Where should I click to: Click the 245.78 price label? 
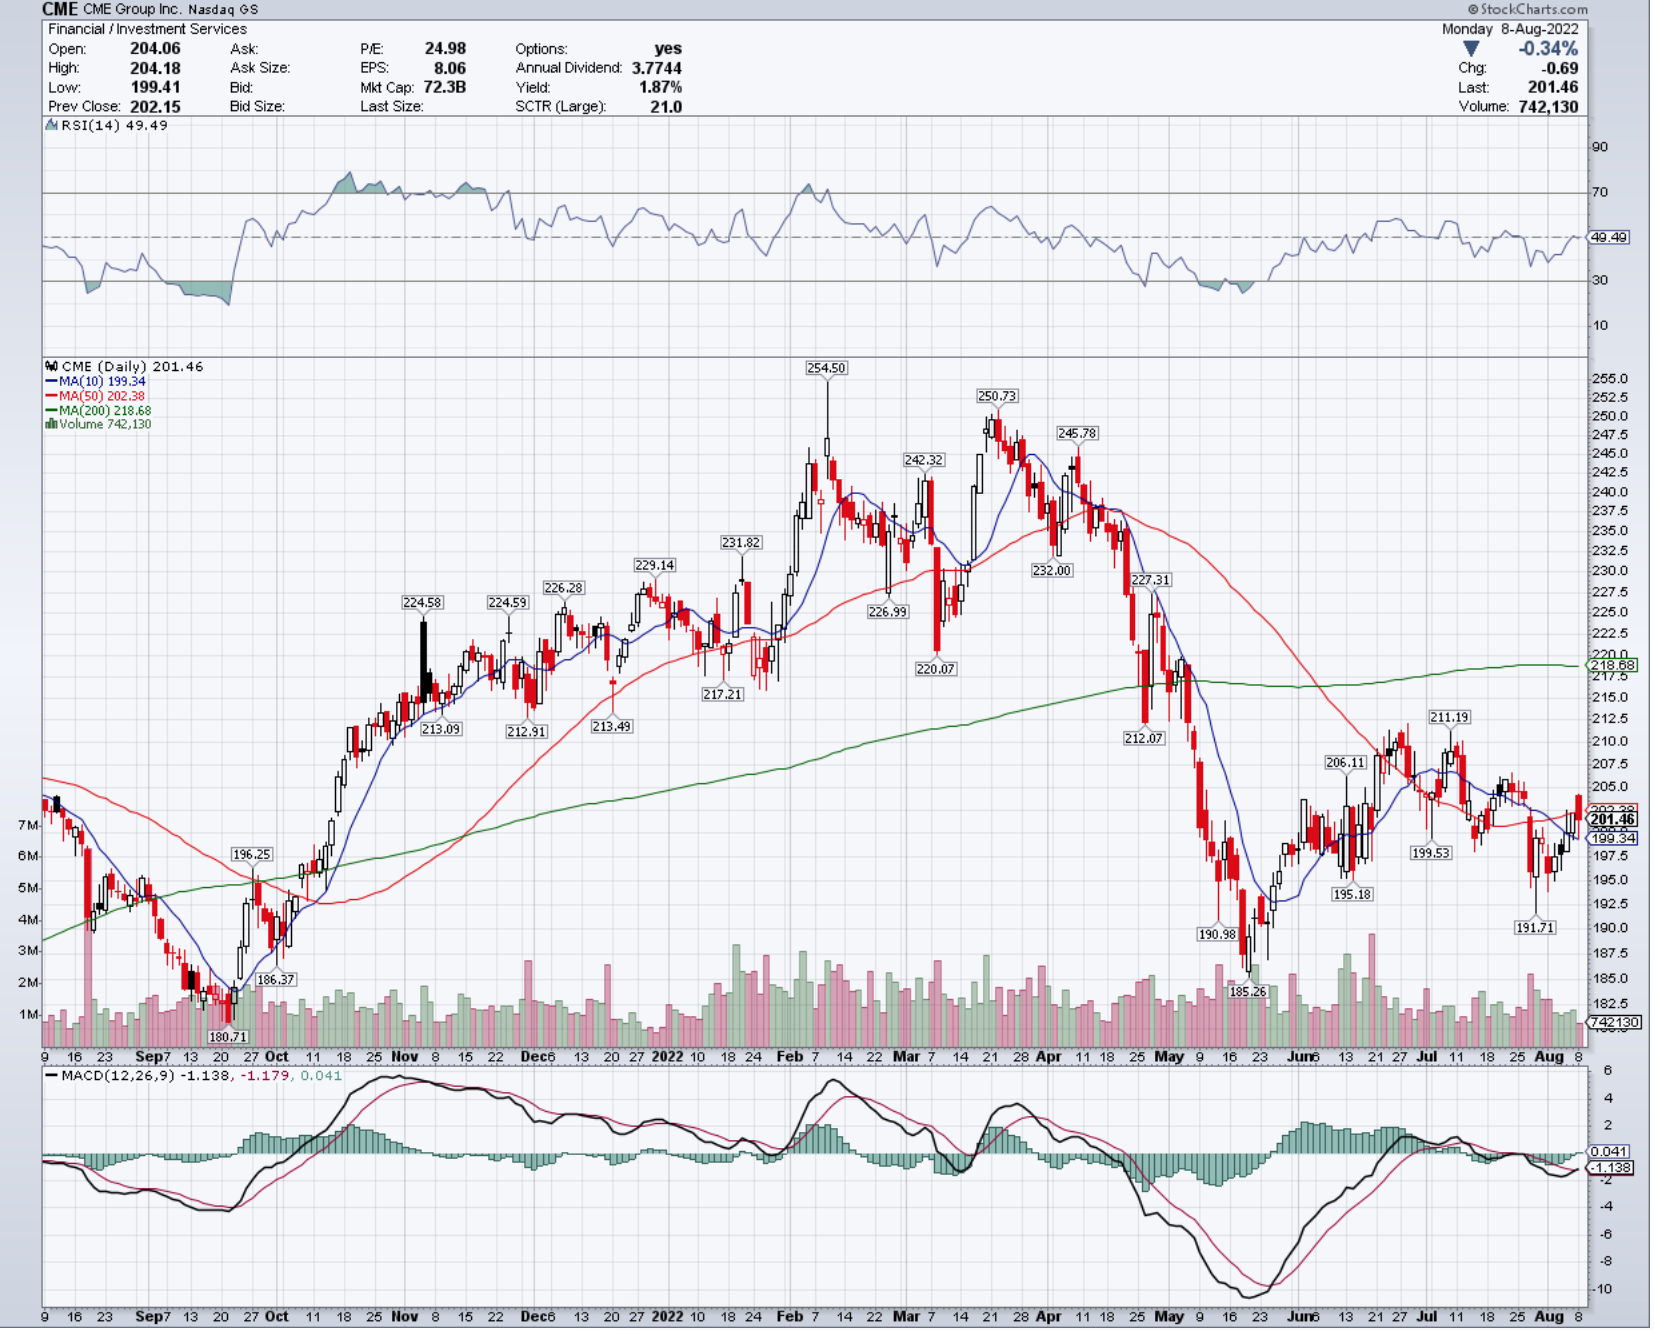click(x=1077, y=433)
